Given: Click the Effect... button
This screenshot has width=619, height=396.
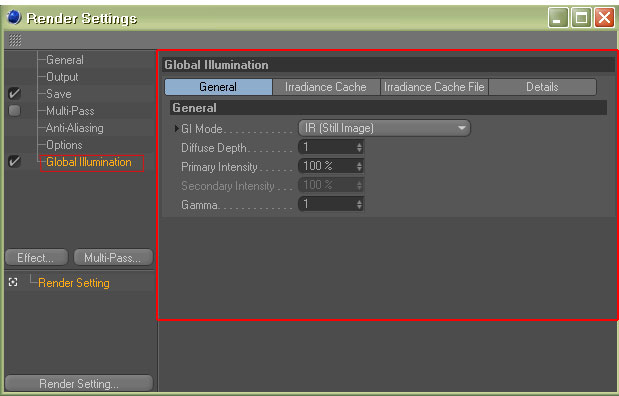Looking at the screenshot, I should (x=36, y=257).
